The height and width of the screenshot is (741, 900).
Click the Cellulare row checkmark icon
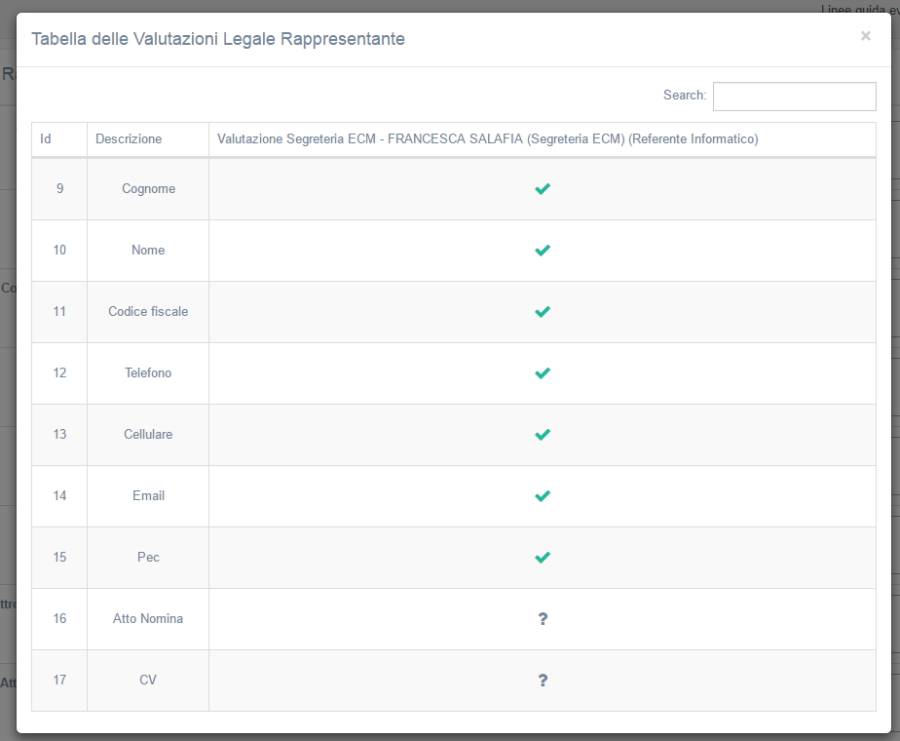click(542, 435)
